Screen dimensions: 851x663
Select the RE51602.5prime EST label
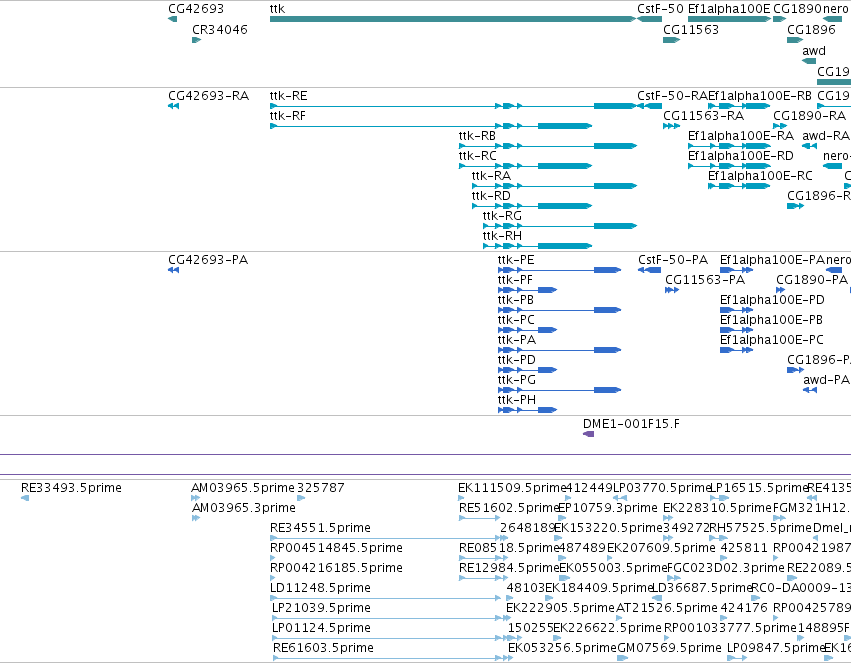(509, 508)
